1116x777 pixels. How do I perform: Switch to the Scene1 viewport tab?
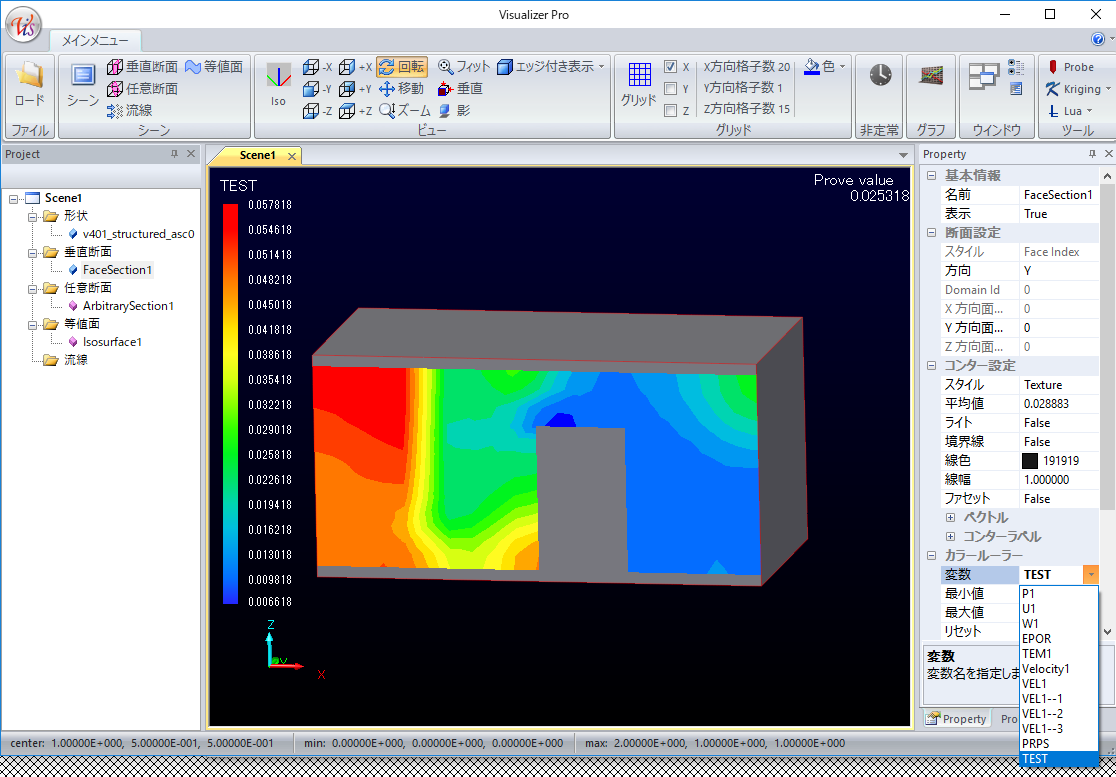(256, 156)
